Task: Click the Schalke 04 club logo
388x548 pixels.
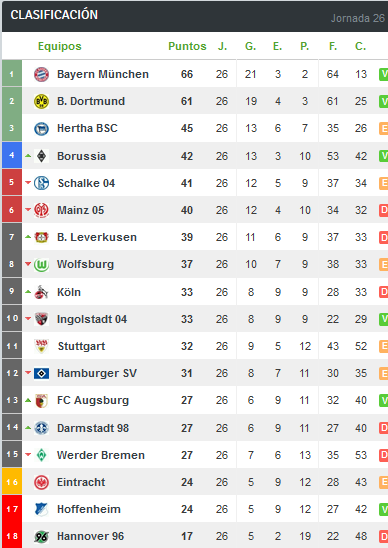Action: (41, 183)
